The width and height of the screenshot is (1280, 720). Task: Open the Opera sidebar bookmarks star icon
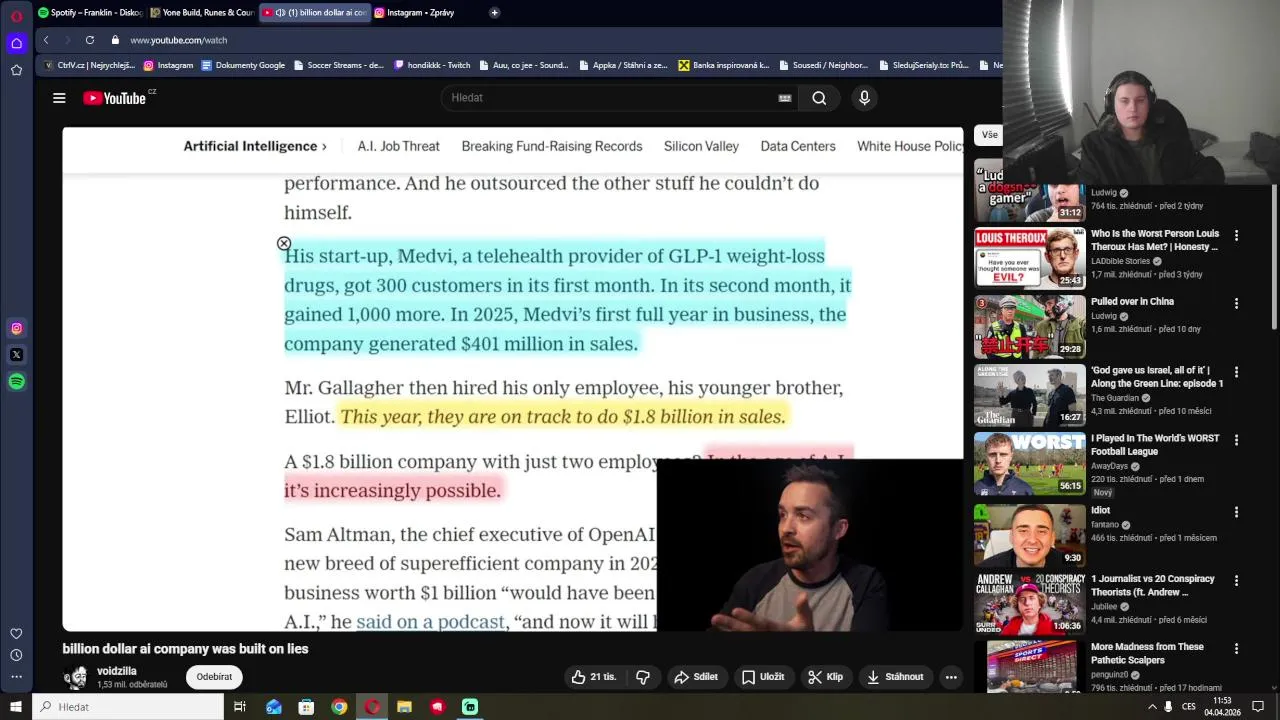pos(16,70)
